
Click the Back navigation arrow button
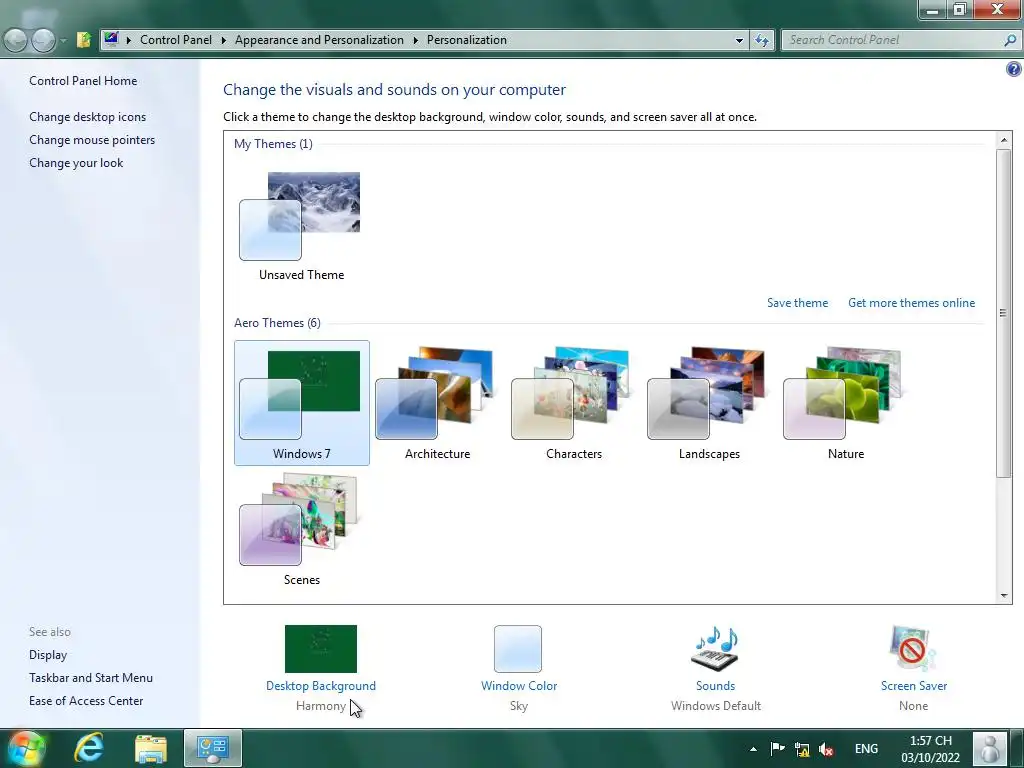coord(16,40)
